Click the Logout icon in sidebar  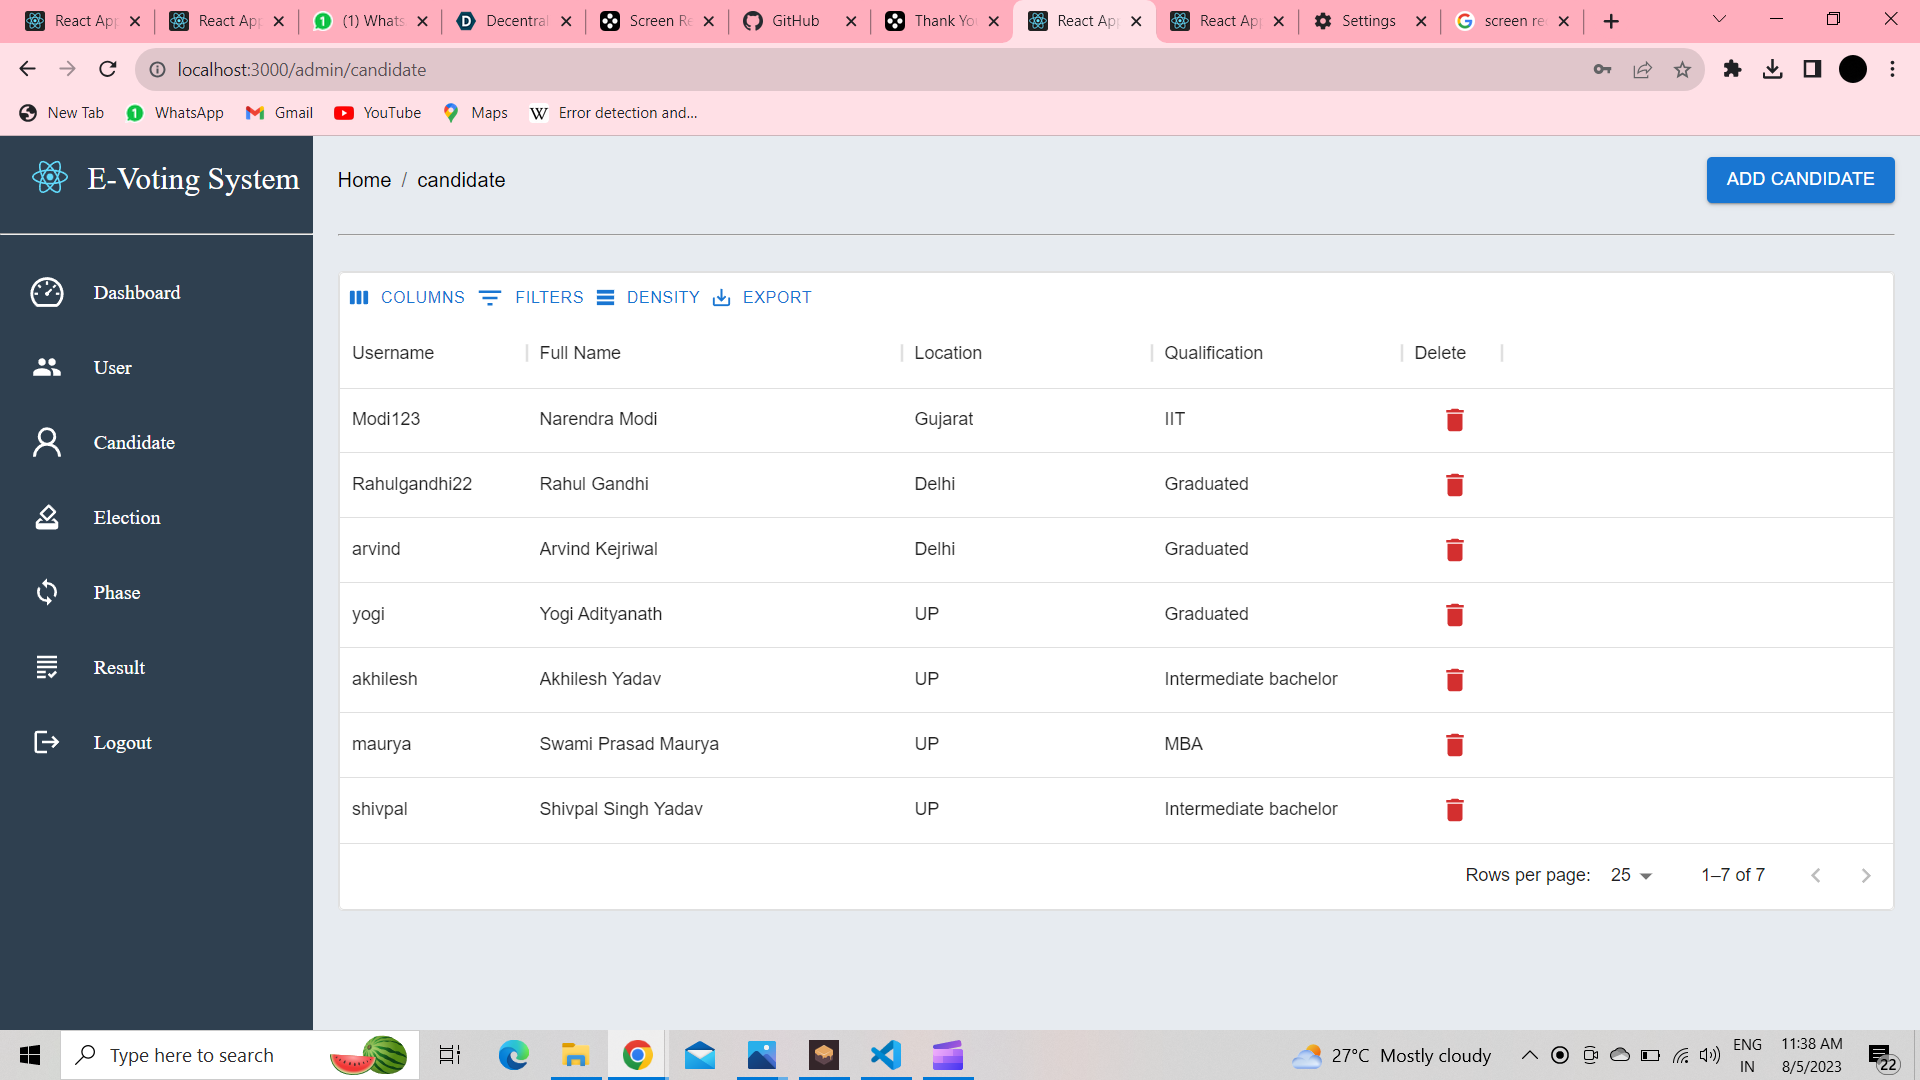pos(47,743)
